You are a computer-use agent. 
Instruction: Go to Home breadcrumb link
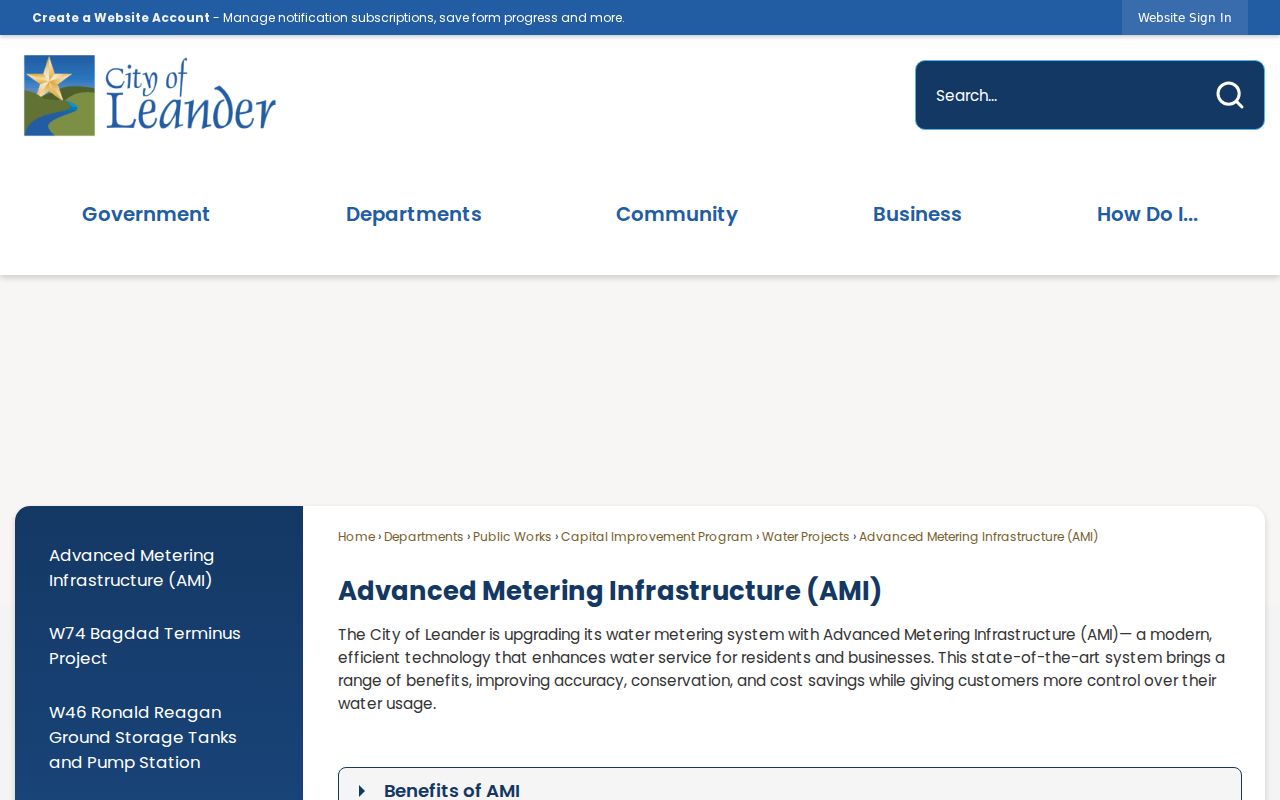point(357,537)
